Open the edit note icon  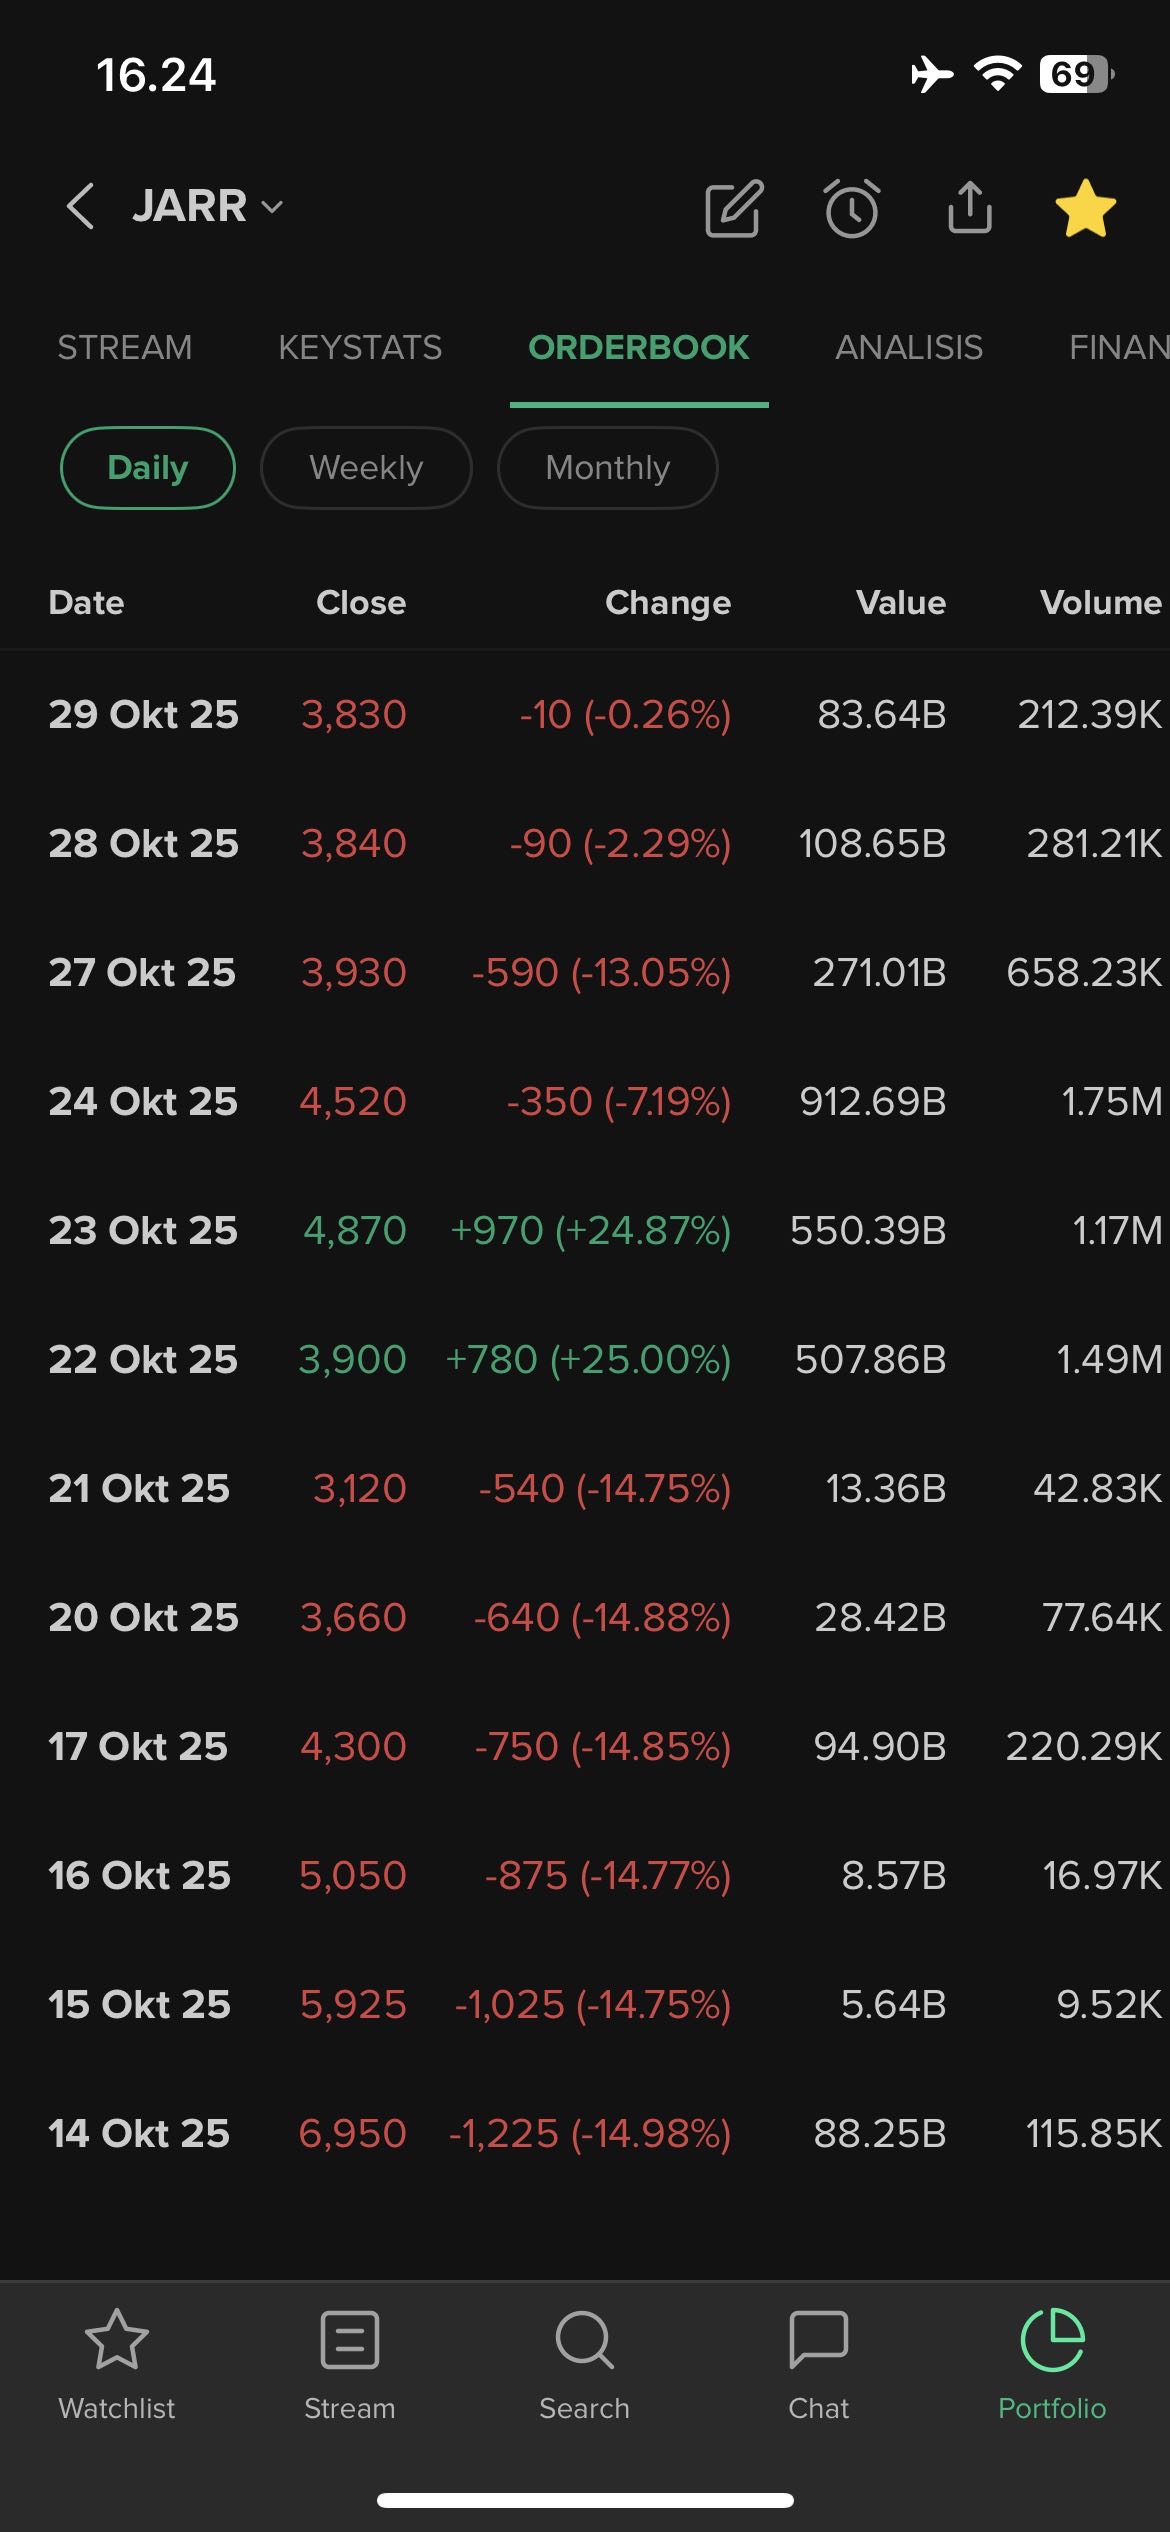tap(734, 209)
